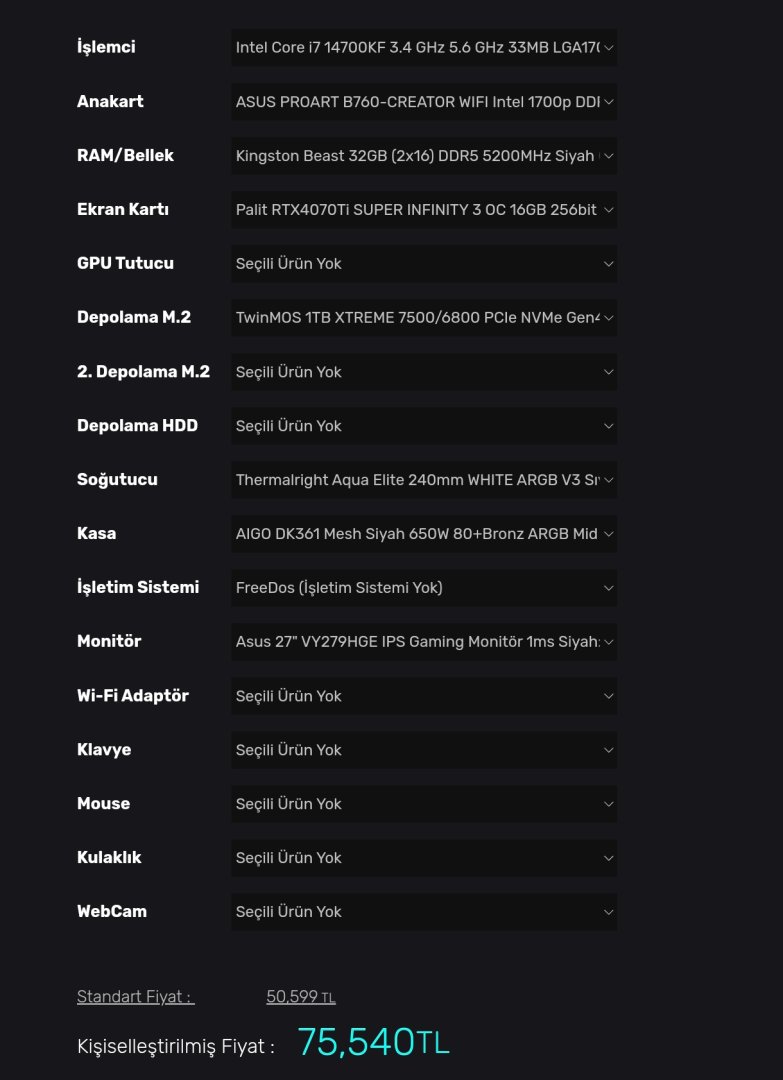The height and width of the screenshot is (1080, 783).
Task: Click the Depolama HDD dropdown arrow
Action: pyautogui.click(x=608, y=425)
